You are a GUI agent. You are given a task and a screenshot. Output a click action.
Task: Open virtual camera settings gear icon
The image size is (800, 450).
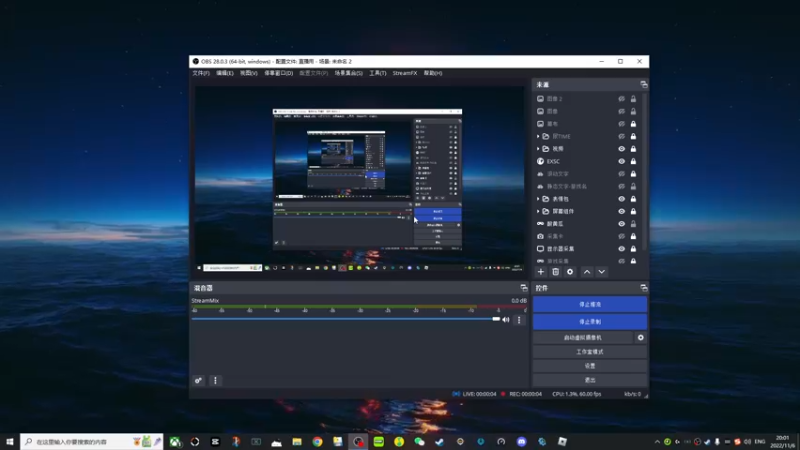click(x=640, y=337)
